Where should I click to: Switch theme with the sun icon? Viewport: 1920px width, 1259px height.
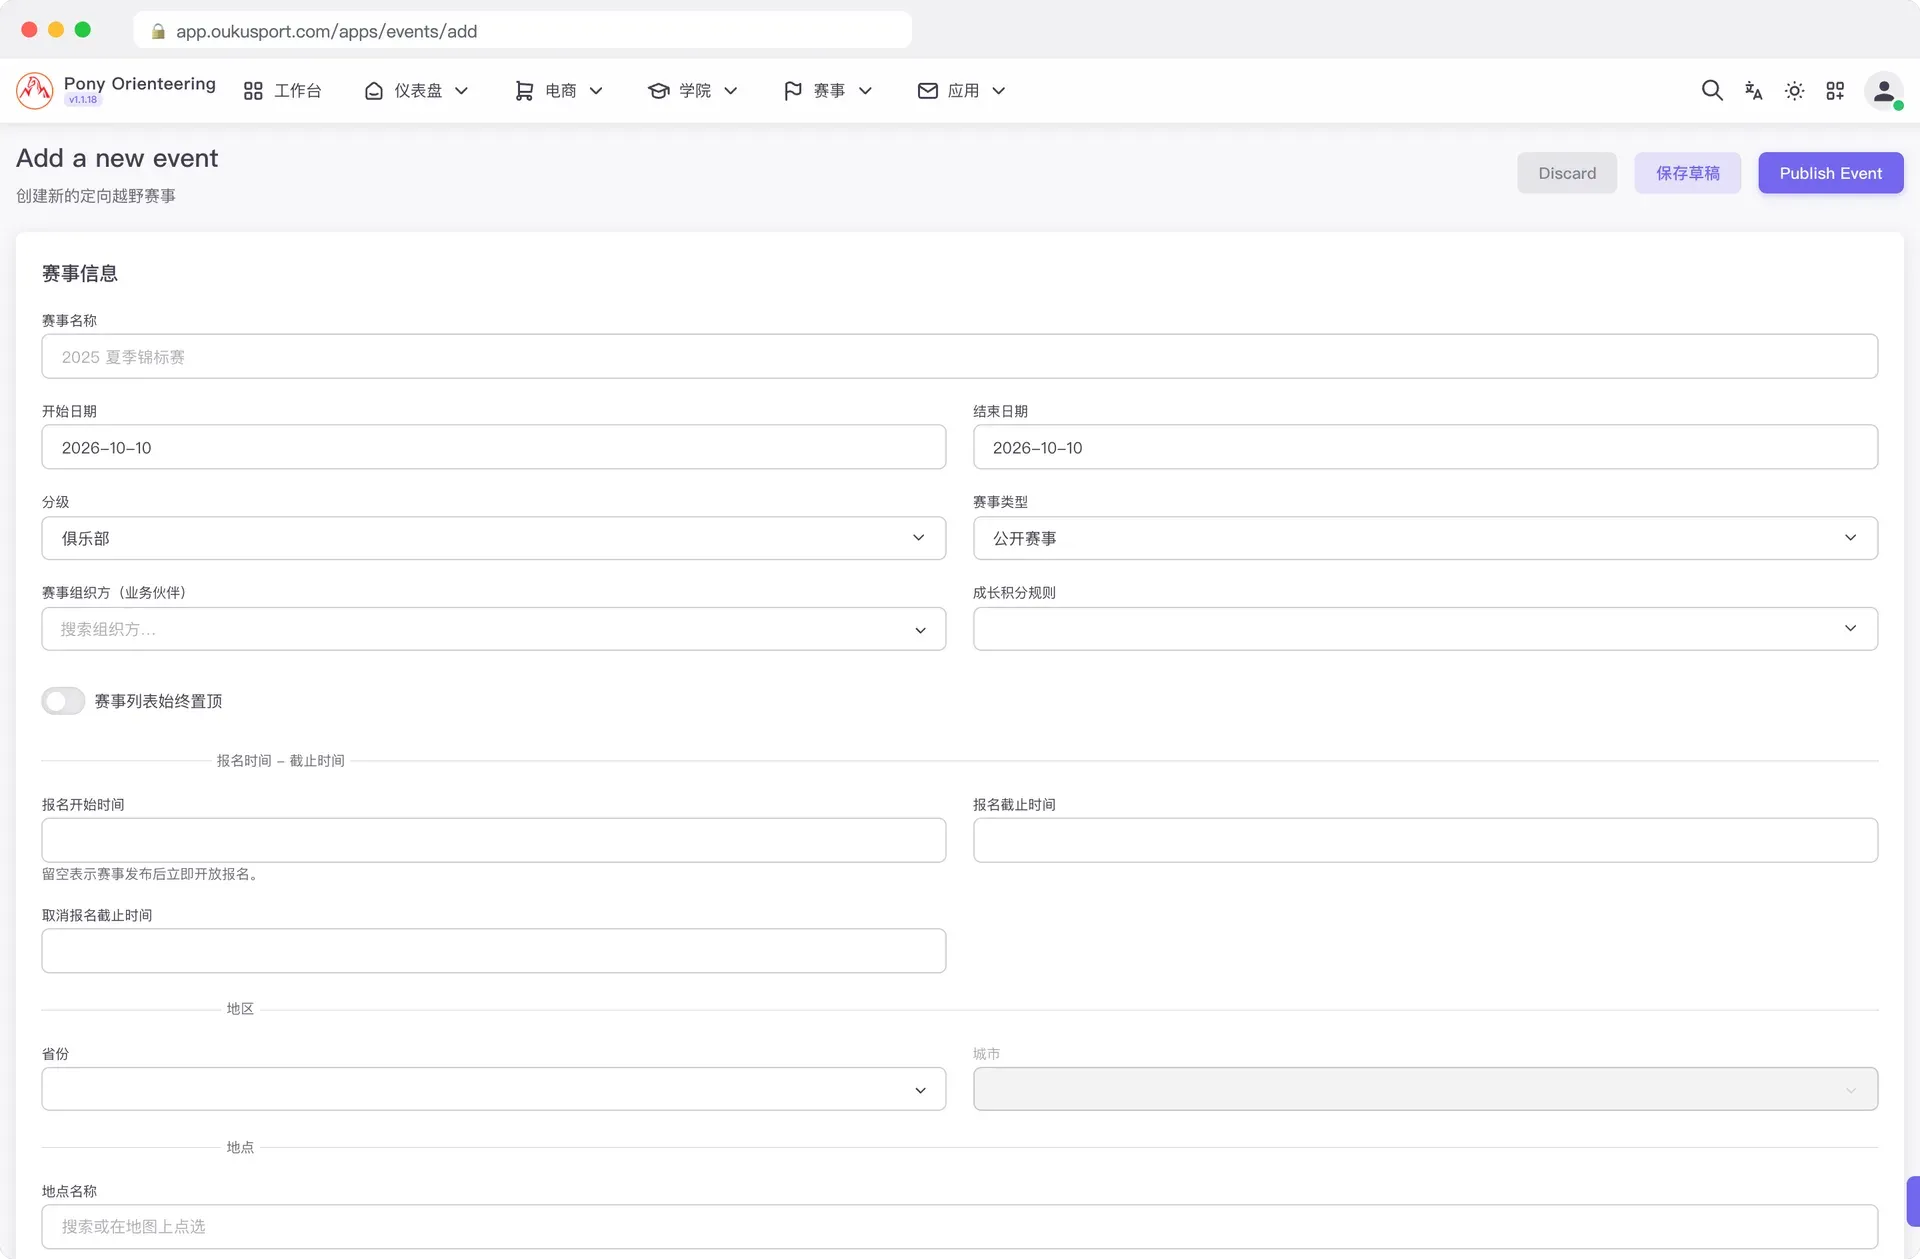(1794, 91)
